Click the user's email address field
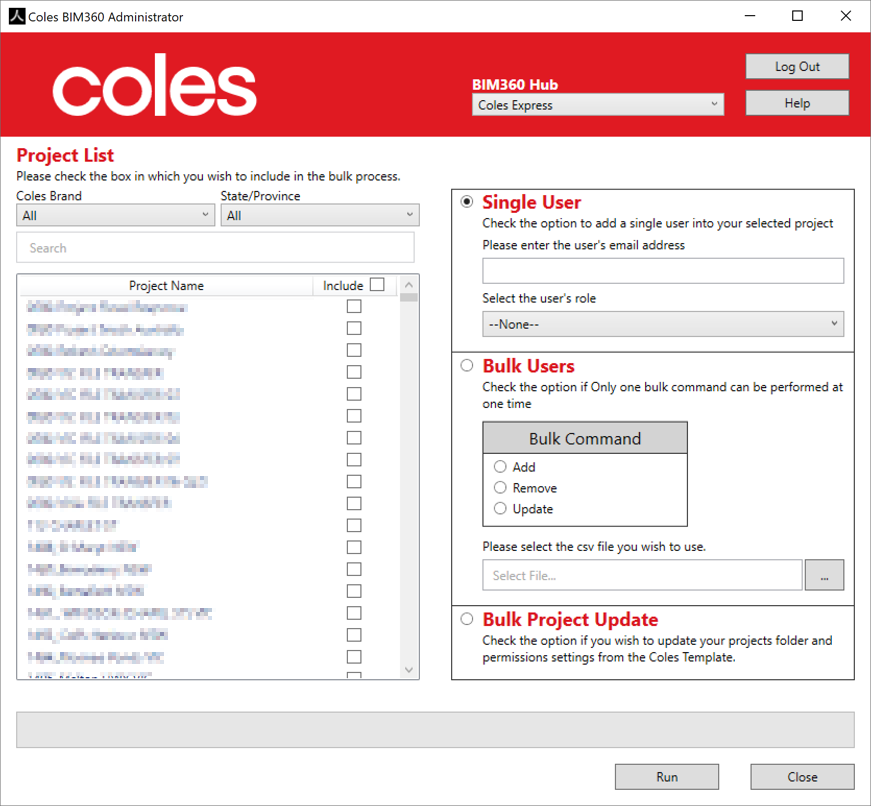This screenshot has width=871, height=806. click(x=663, y=271)
